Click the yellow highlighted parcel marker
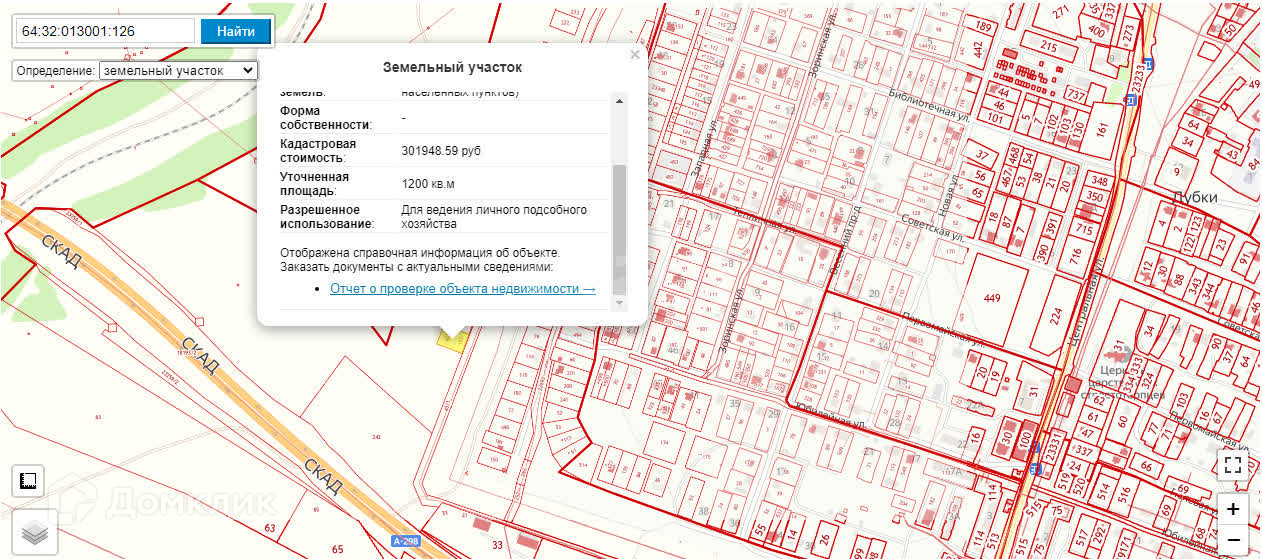This screenshot has width=1262, height=559. coord(452,338)
